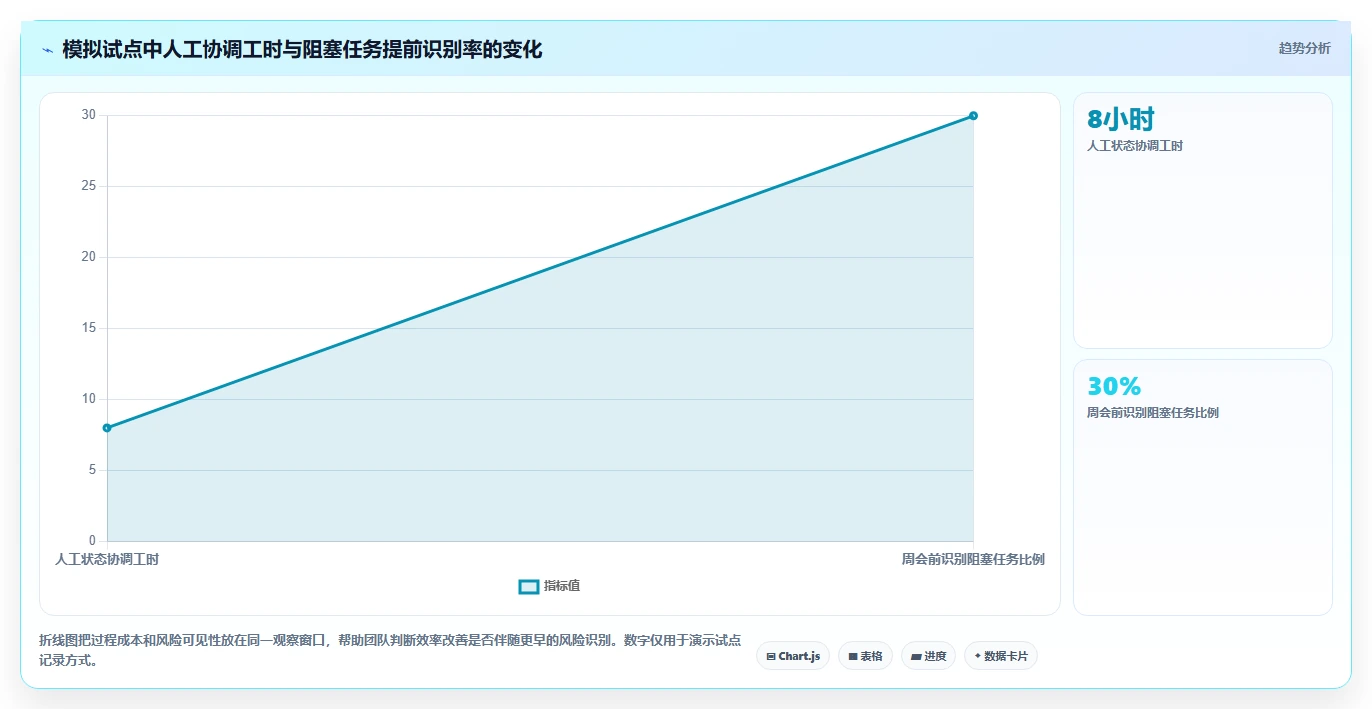Click the y-axis tick label 15
The height and width of the screenshot is (709, 1372).
(89, 328)
